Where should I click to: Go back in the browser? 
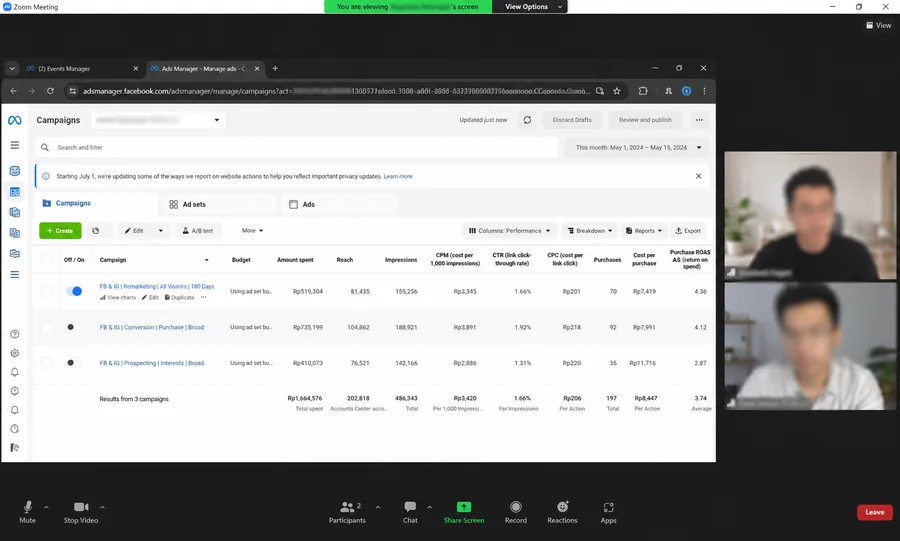coord(14,91)
